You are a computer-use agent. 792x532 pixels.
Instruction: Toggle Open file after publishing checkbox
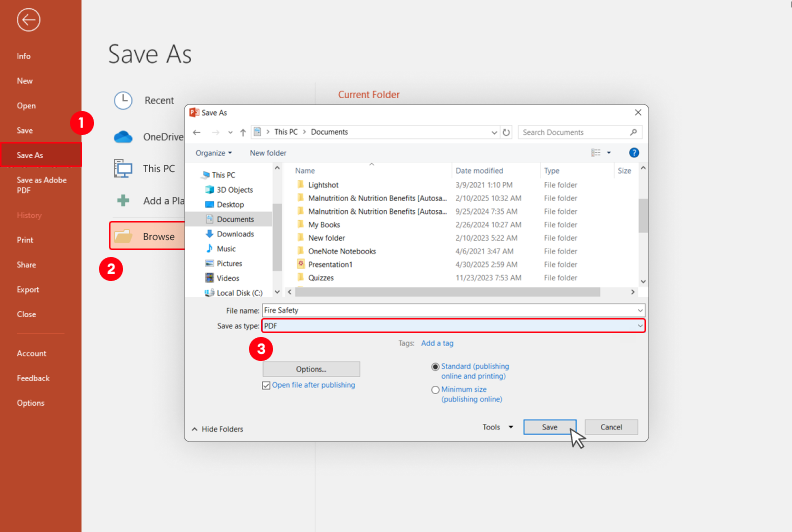click(266, 385)
